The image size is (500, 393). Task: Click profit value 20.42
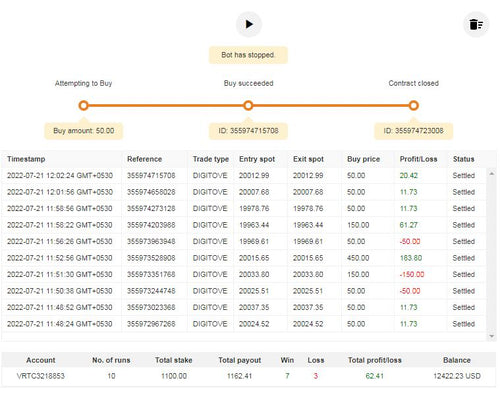click(x=408, y=176)
